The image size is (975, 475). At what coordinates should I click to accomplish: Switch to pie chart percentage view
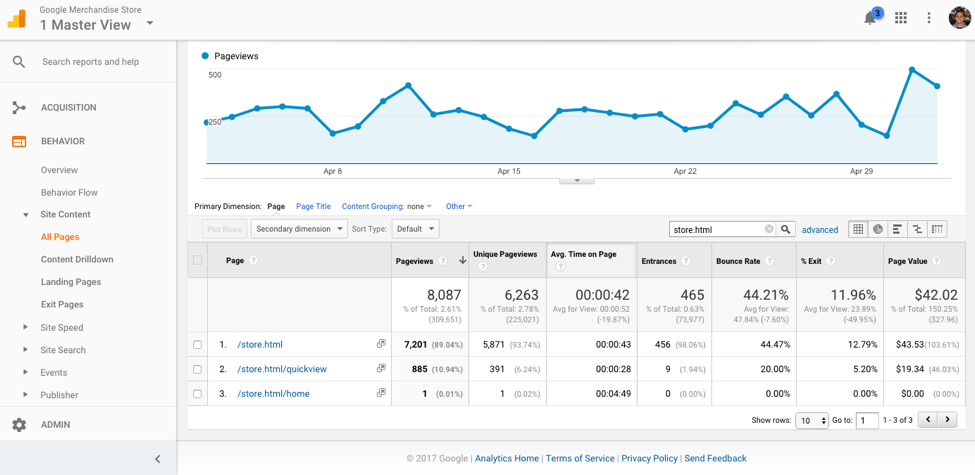878,229
